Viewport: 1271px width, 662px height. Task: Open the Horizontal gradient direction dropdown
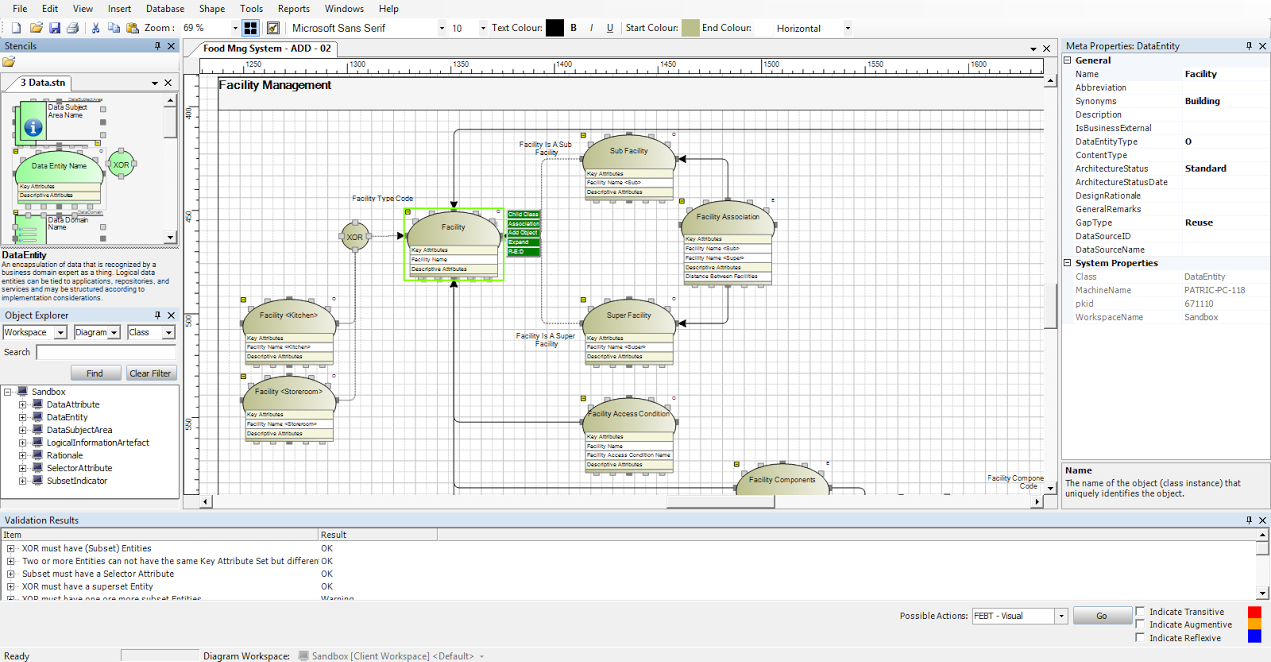[x=848, y=28]
